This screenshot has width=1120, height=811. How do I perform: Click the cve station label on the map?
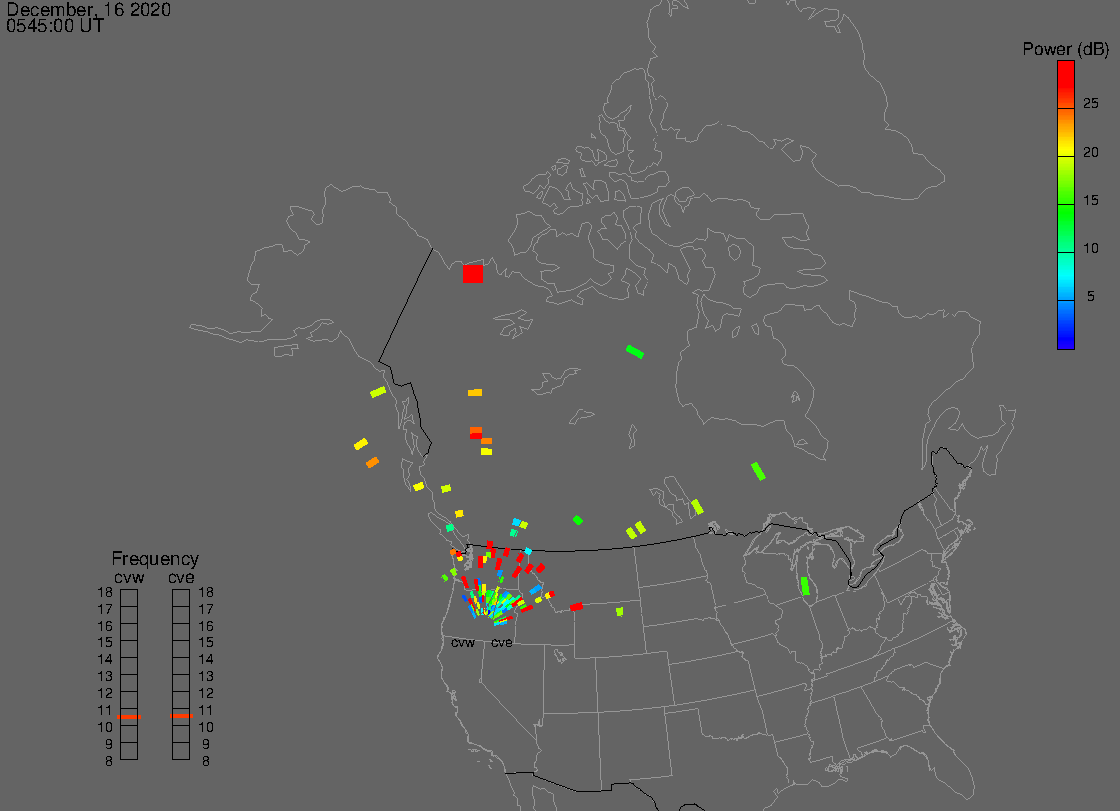pyautogui.click(x=501, y=643)
